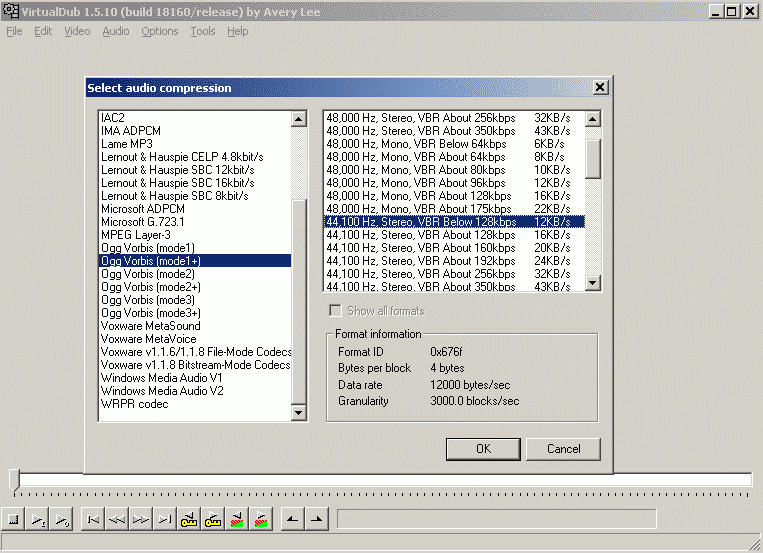Go to the previous keyframe

coord(189,519)
